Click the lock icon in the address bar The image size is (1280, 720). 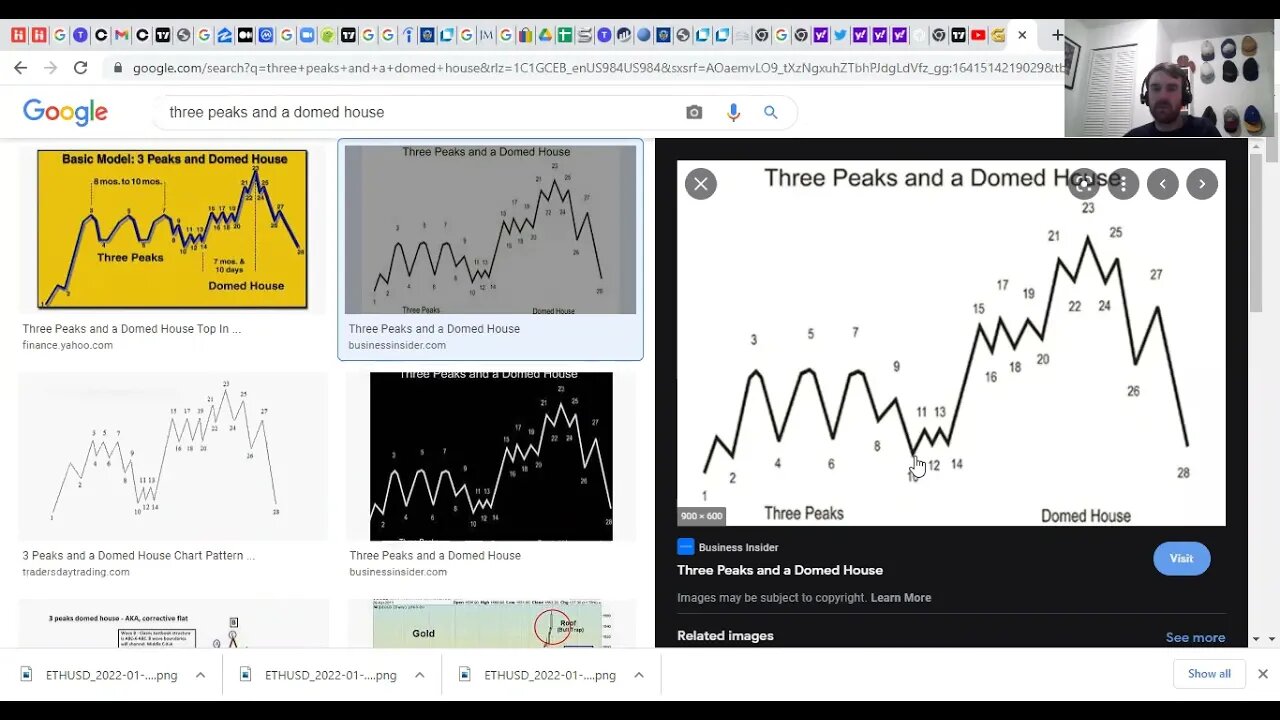(x=118, y=68)
